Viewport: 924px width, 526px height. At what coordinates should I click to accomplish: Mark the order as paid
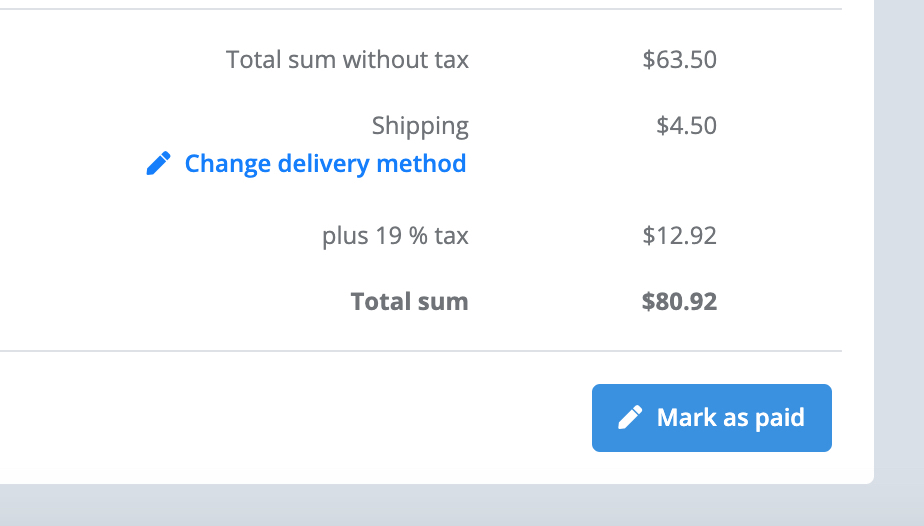coord(712,418)
